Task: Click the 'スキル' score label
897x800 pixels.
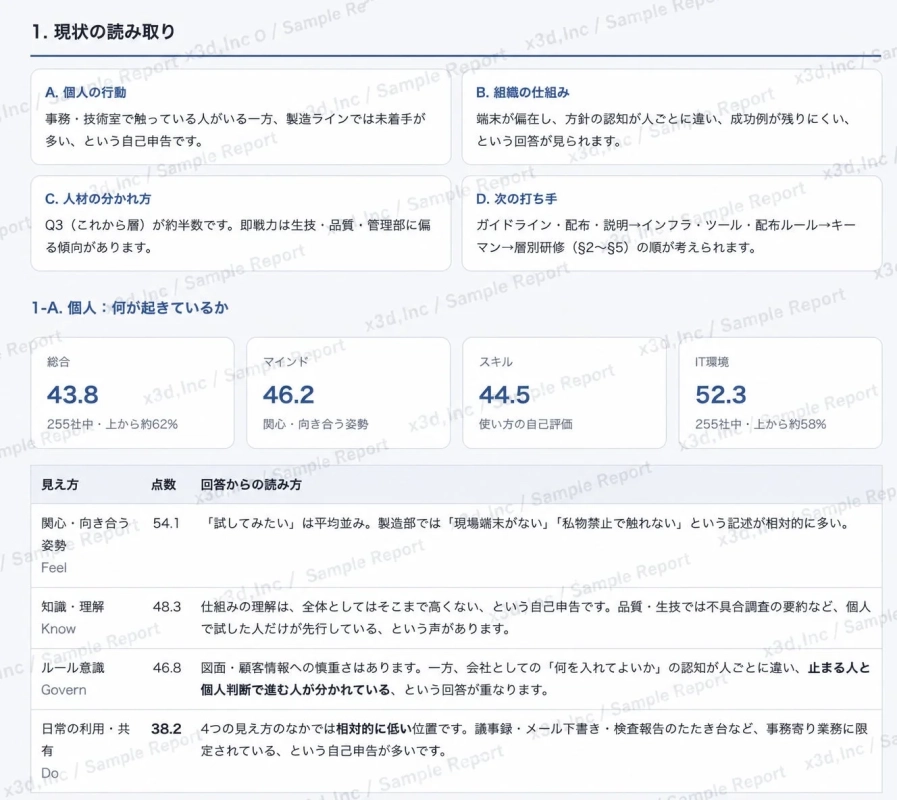Action: [x=495, y=361]
